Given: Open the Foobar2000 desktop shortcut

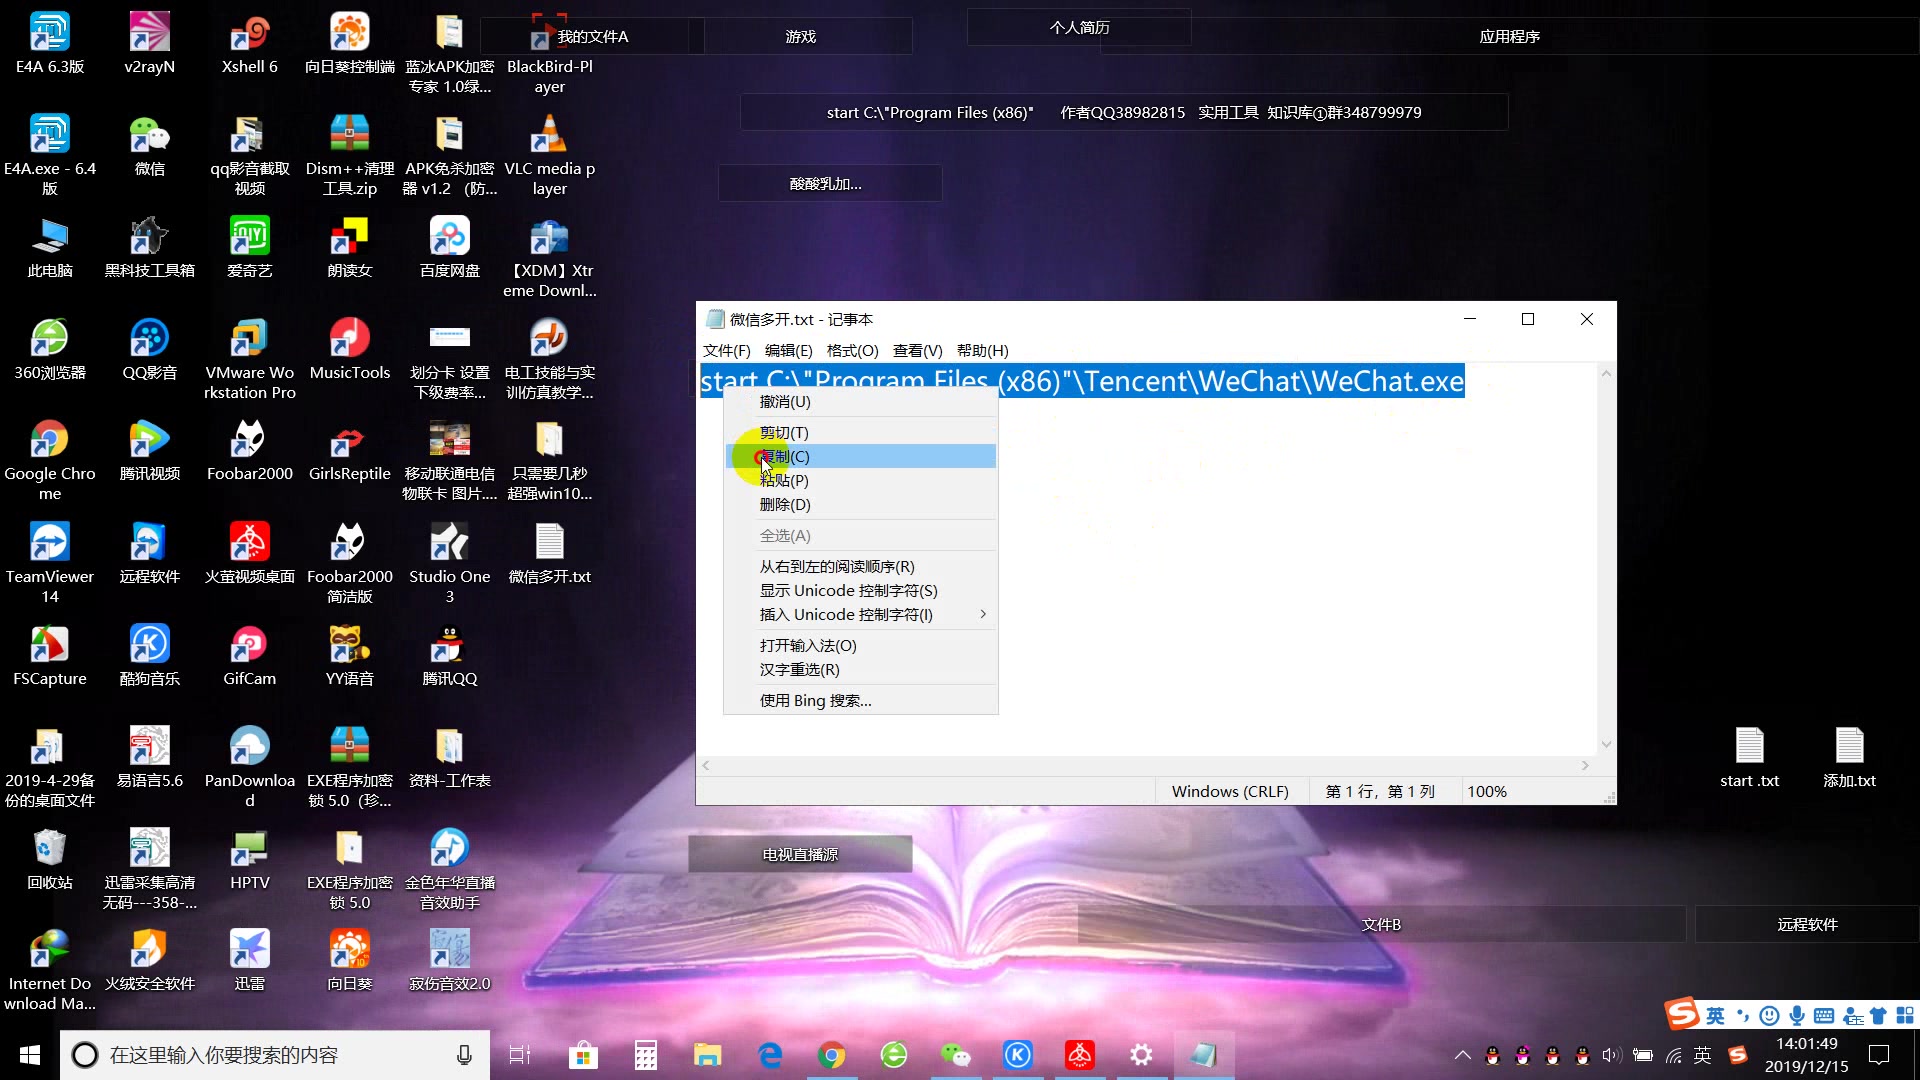Looking at the screenshot, I should click(249, 451).
